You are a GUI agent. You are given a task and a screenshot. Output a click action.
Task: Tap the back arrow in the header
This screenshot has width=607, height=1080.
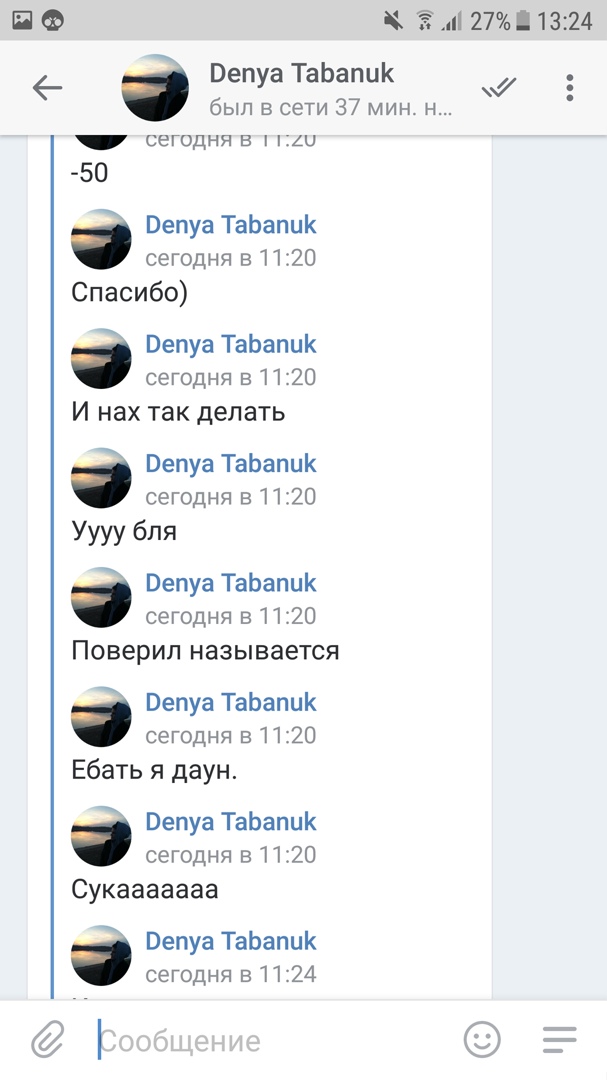(47, 88)
